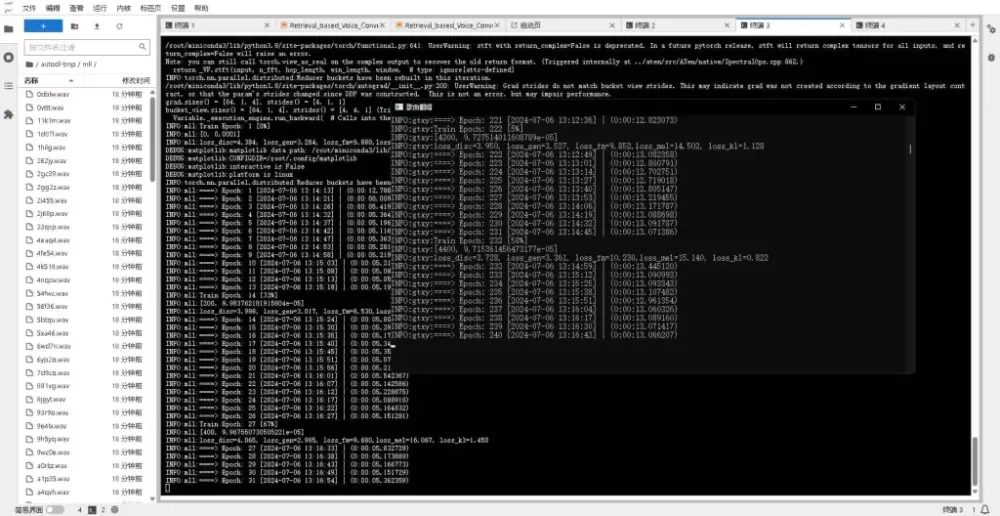1000x516 pixels.
Task: Select file 11k1m.wav
Action: pyautogui.click(x=52, y=121)
